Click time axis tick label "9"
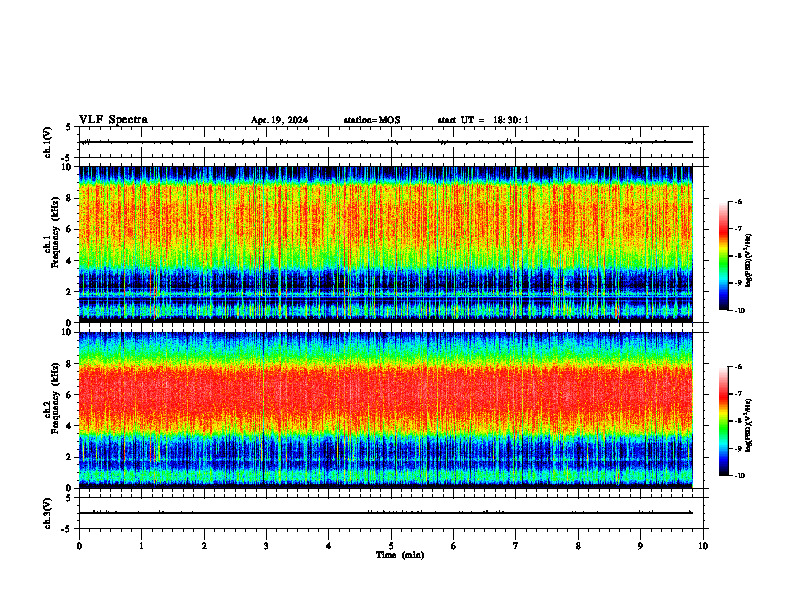 click(x=640, y=546)
